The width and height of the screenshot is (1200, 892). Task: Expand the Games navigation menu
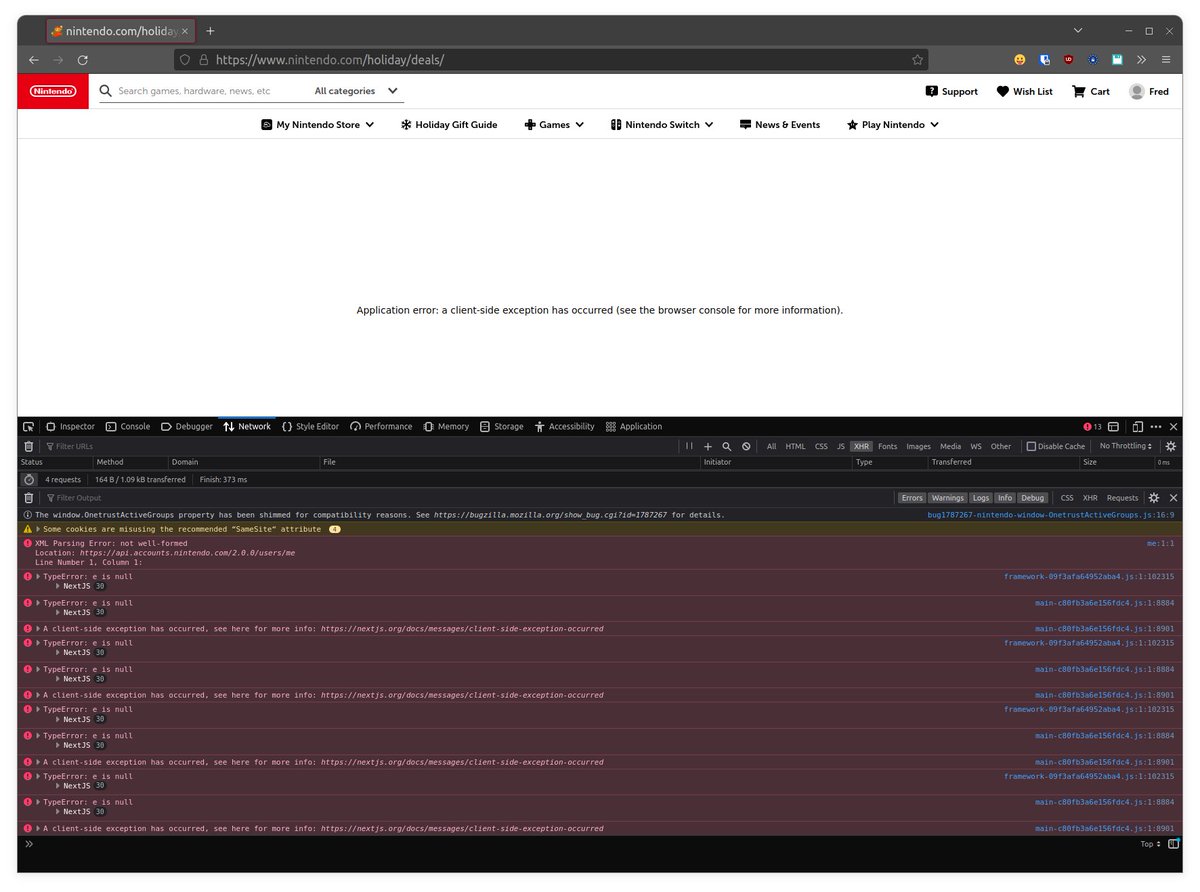tap(553, 125)
